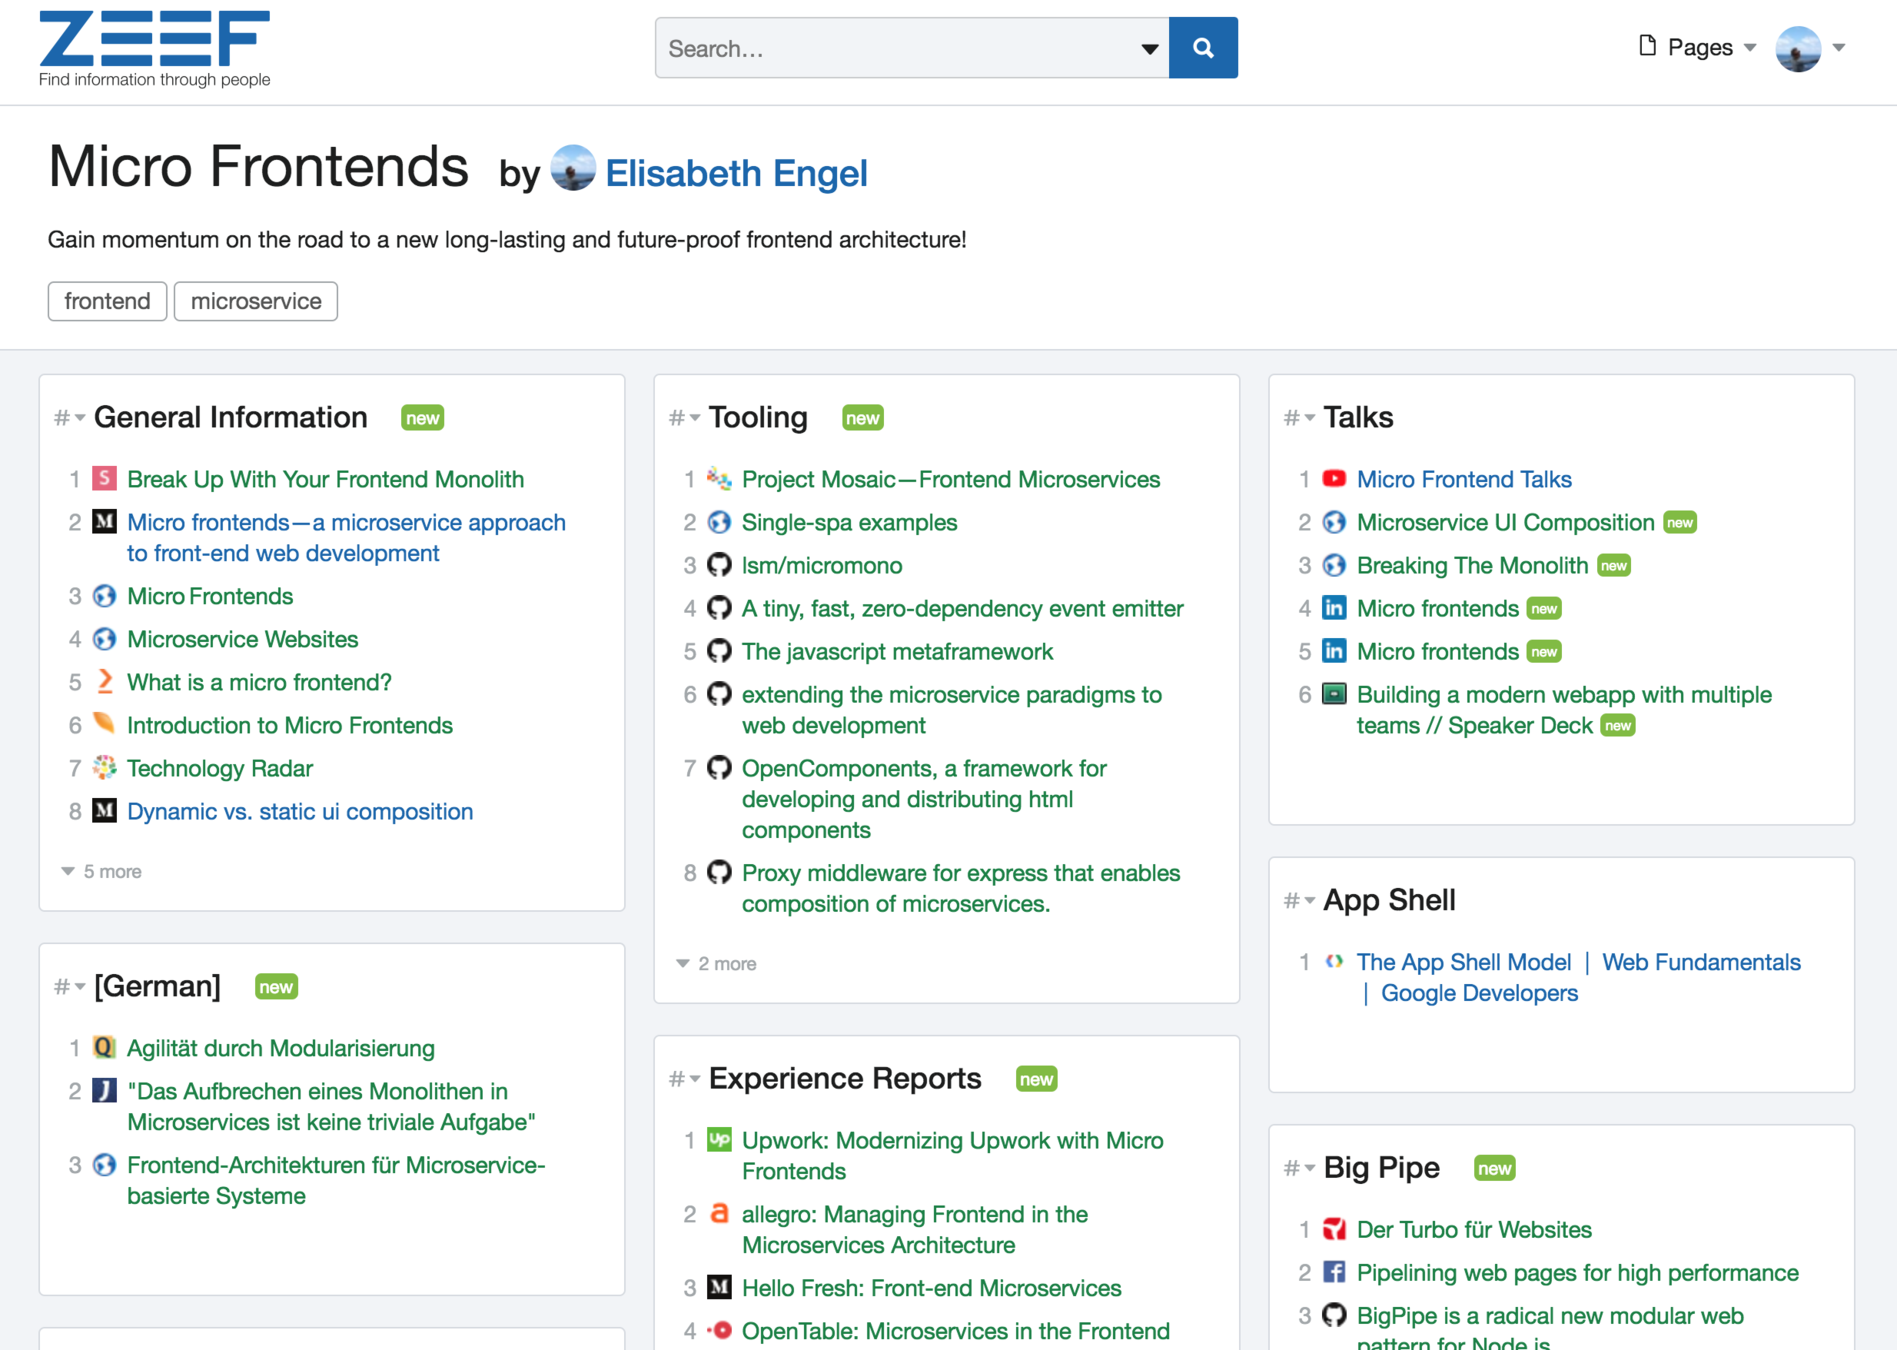Click globe icon beside Microservice Websites

pos(104,638)
